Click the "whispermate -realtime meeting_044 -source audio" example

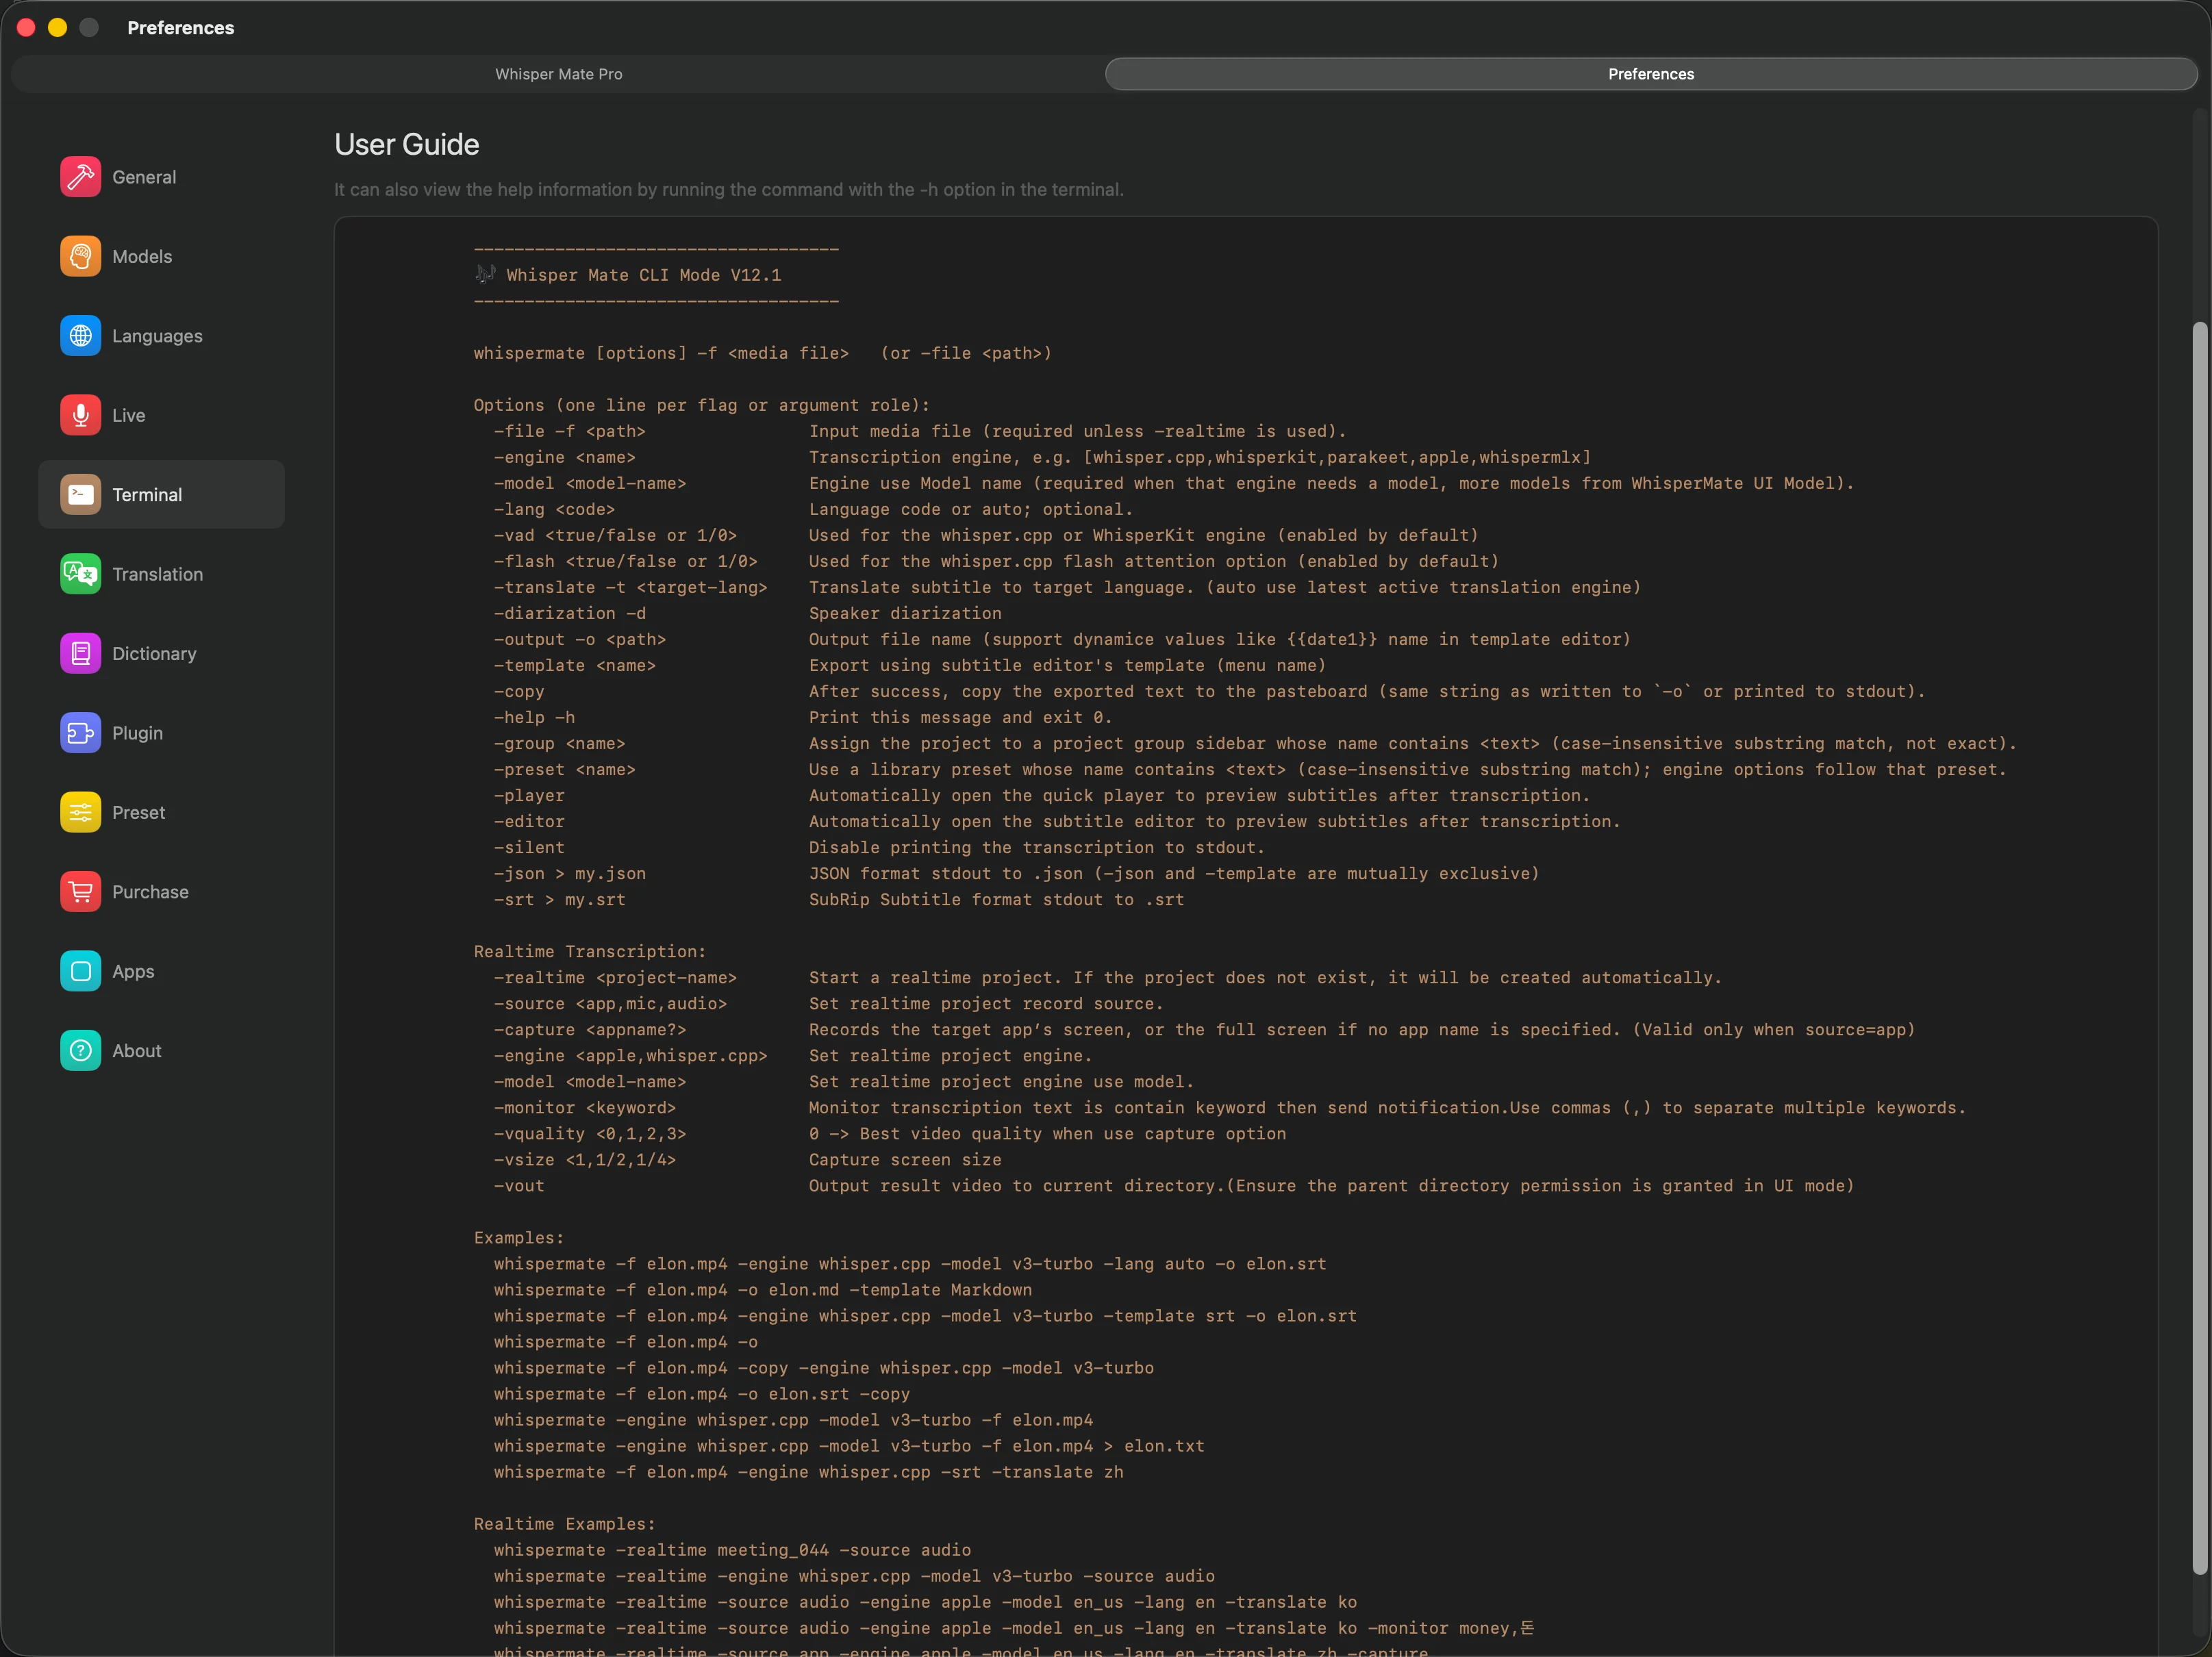(x=733, y=1550)
